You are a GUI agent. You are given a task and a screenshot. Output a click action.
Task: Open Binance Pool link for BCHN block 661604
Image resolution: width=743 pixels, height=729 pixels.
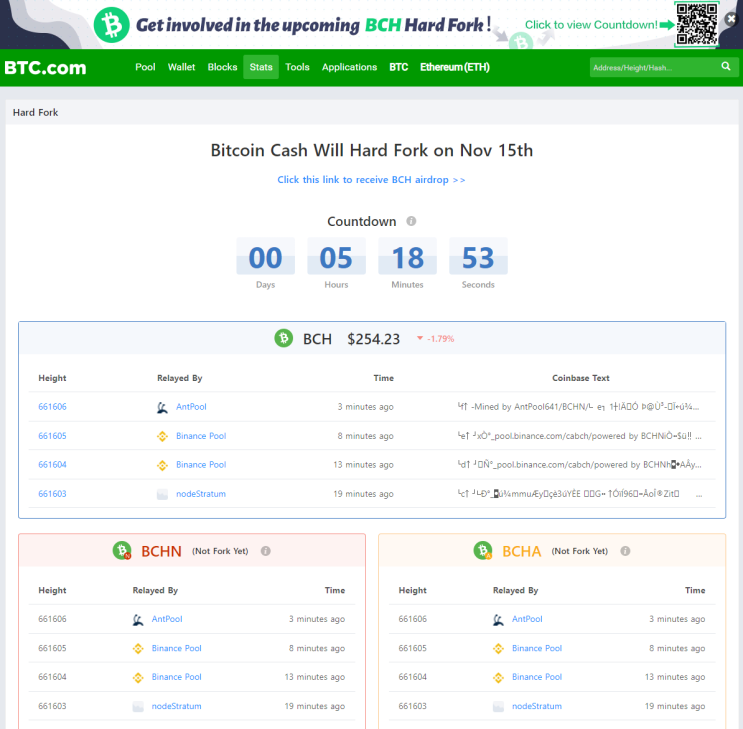click(x=176, y=677)
